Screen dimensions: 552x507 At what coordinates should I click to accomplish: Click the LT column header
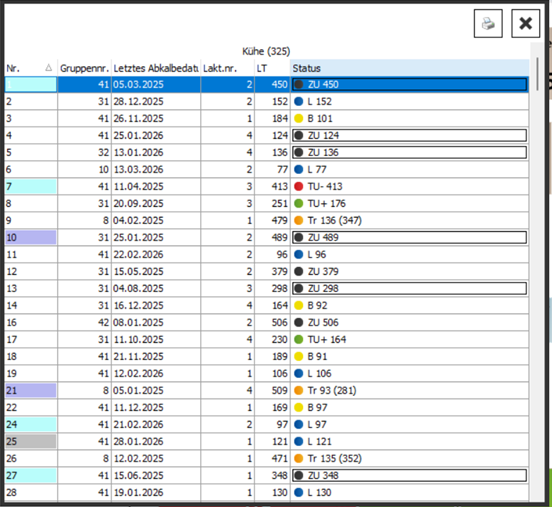272,68
